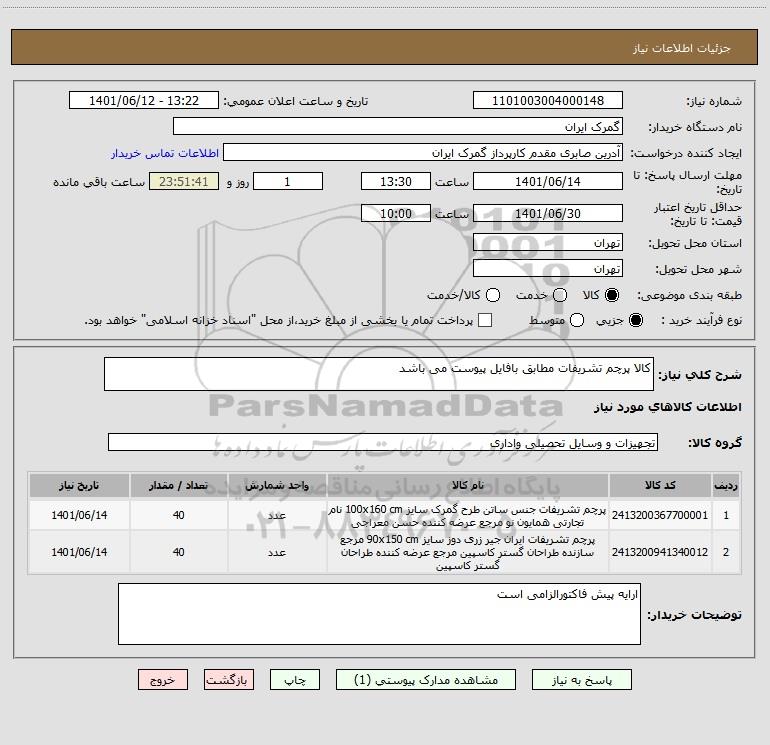
Task: Click the delivery city field تهران
Action: pyautogui.click(x=548, y=269)
